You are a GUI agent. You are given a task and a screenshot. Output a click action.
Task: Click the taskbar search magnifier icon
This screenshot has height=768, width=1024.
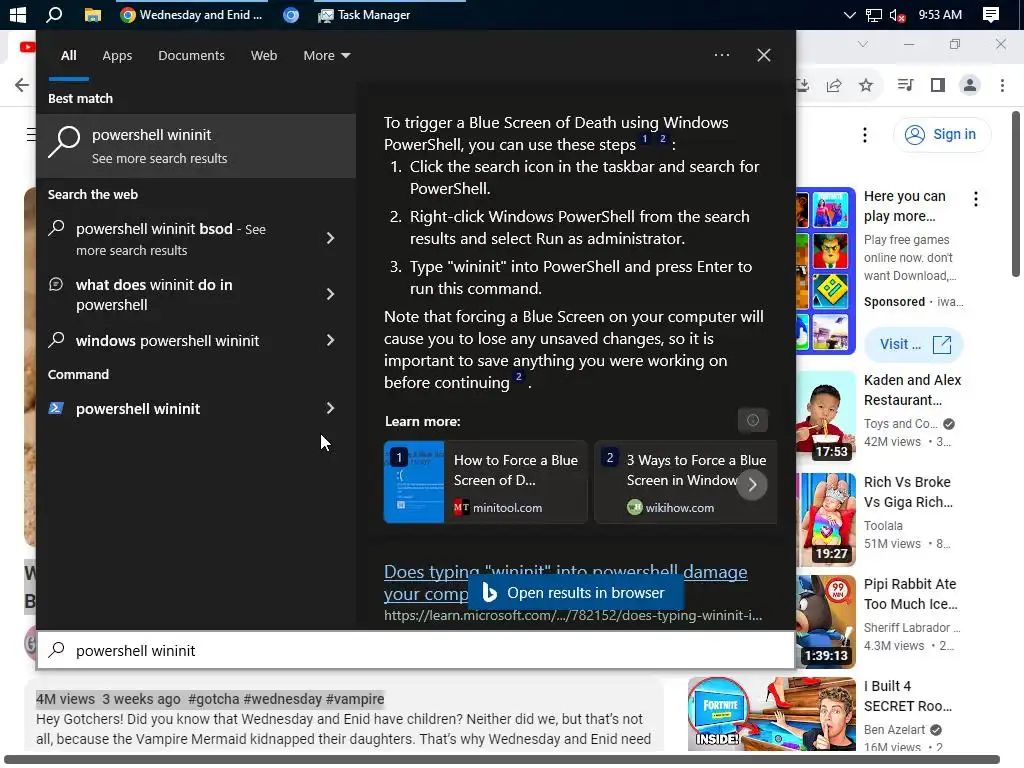click(x=54, y=14)
